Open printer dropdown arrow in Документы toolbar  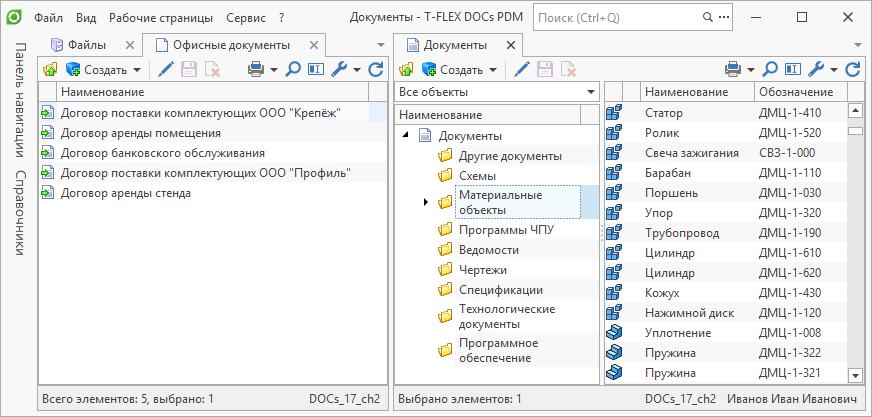750,70
